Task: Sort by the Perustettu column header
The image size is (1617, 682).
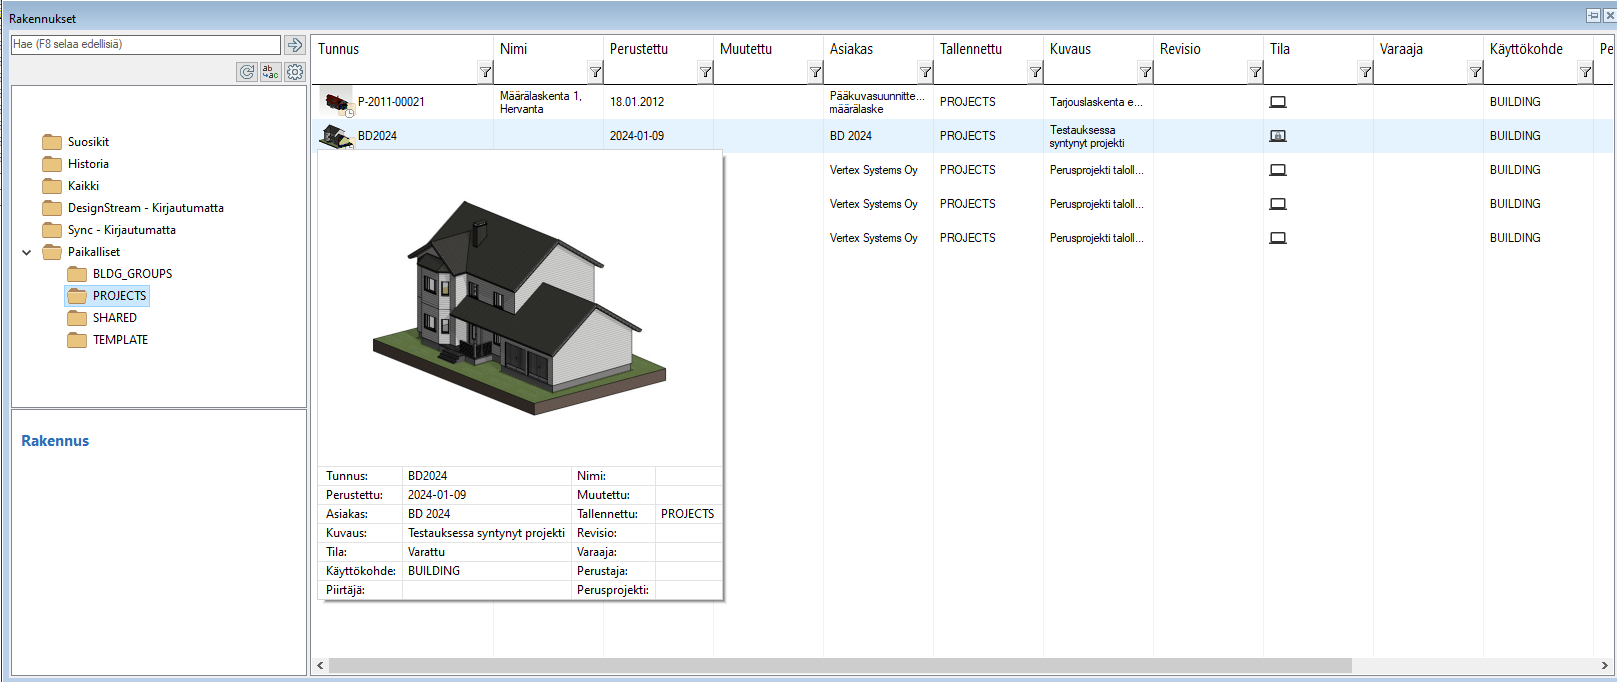Action: (x=639, y=49)
